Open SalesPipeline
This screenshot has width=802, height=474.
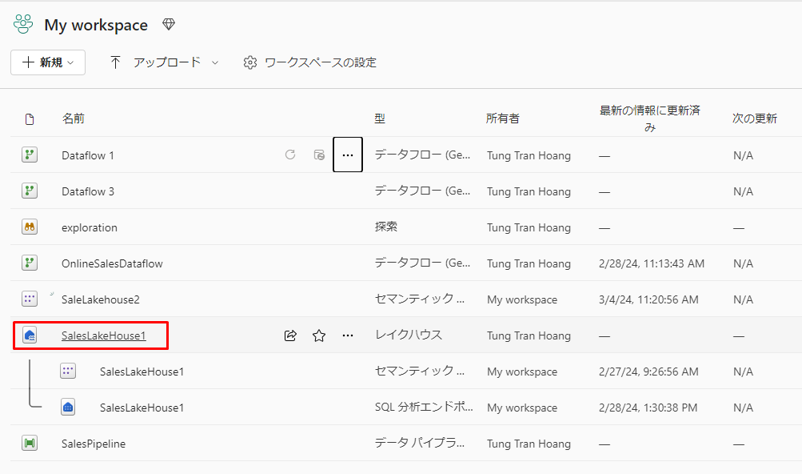coord(93,444)
